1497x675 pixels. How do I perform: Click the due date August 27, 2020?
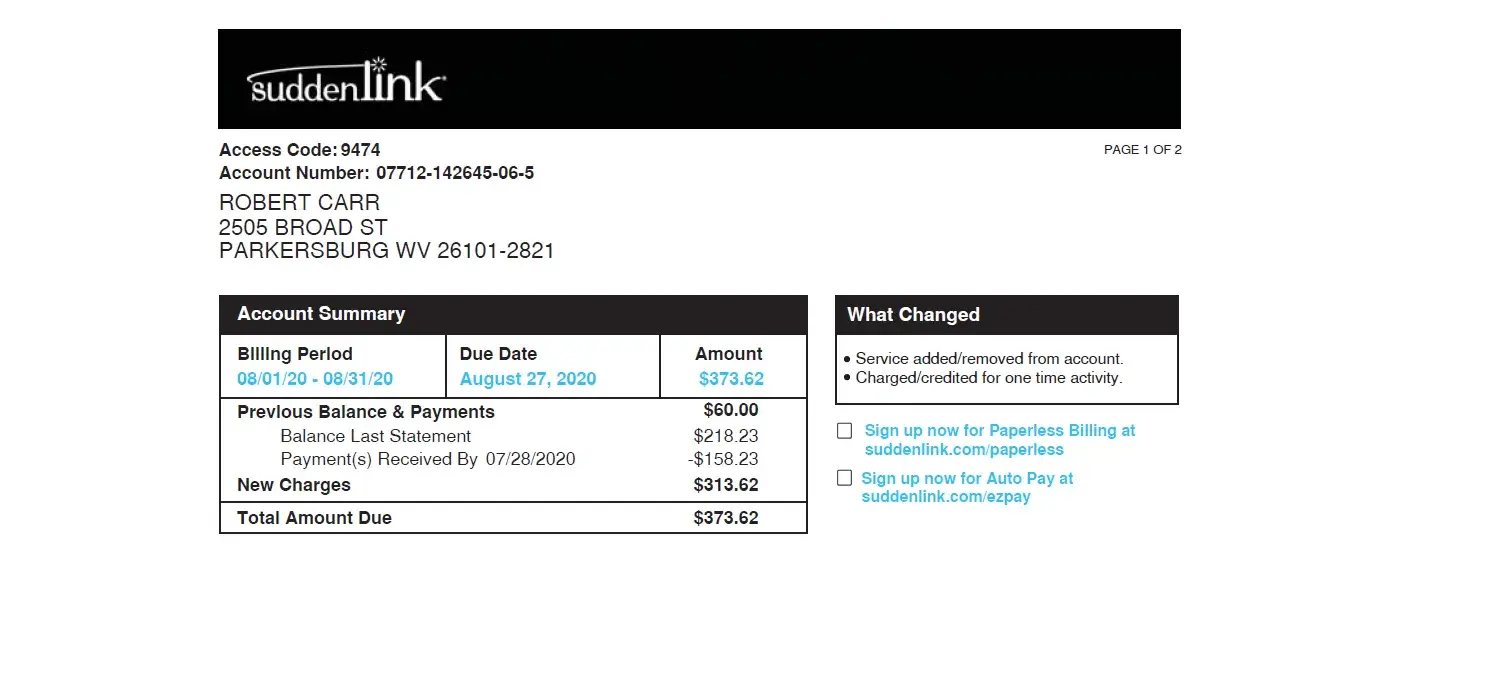pyautogui.click(x=528, y=379)
